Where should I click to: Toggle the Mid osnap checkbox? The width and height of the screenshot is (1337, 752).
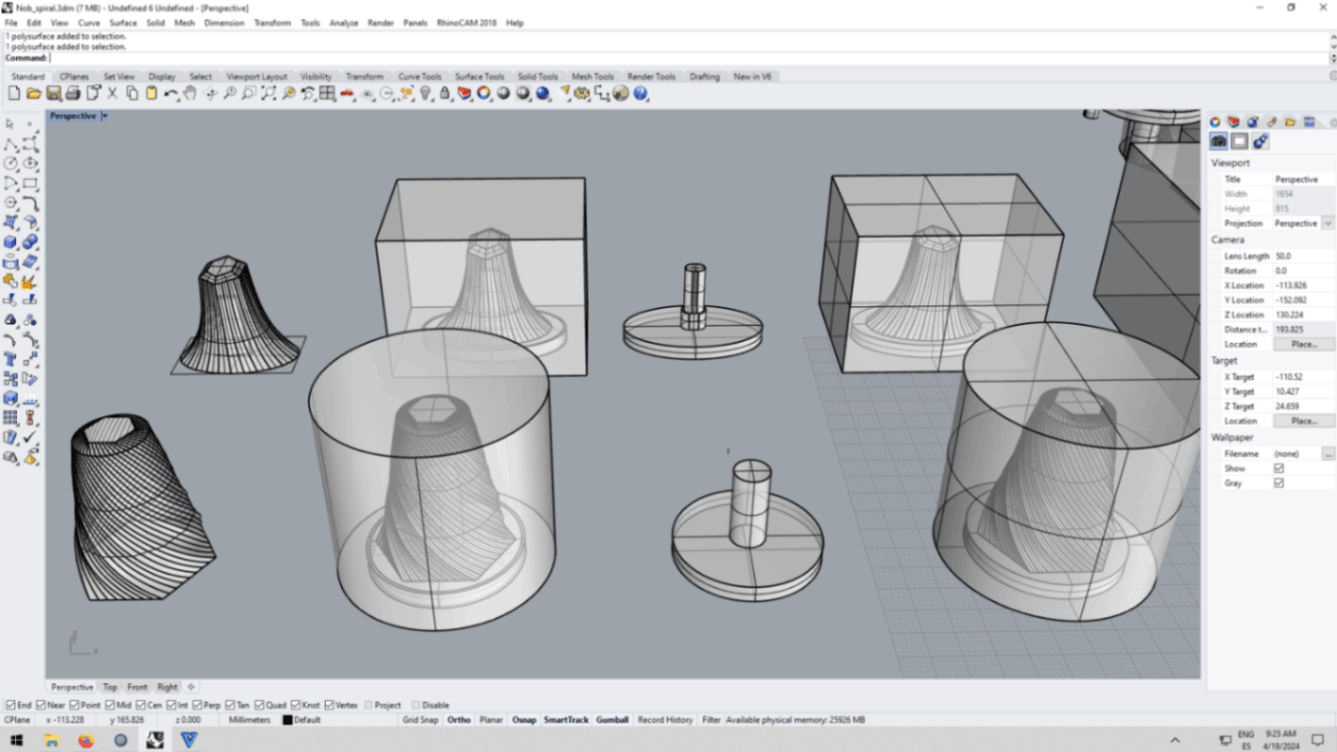click(x=110, y=705)
